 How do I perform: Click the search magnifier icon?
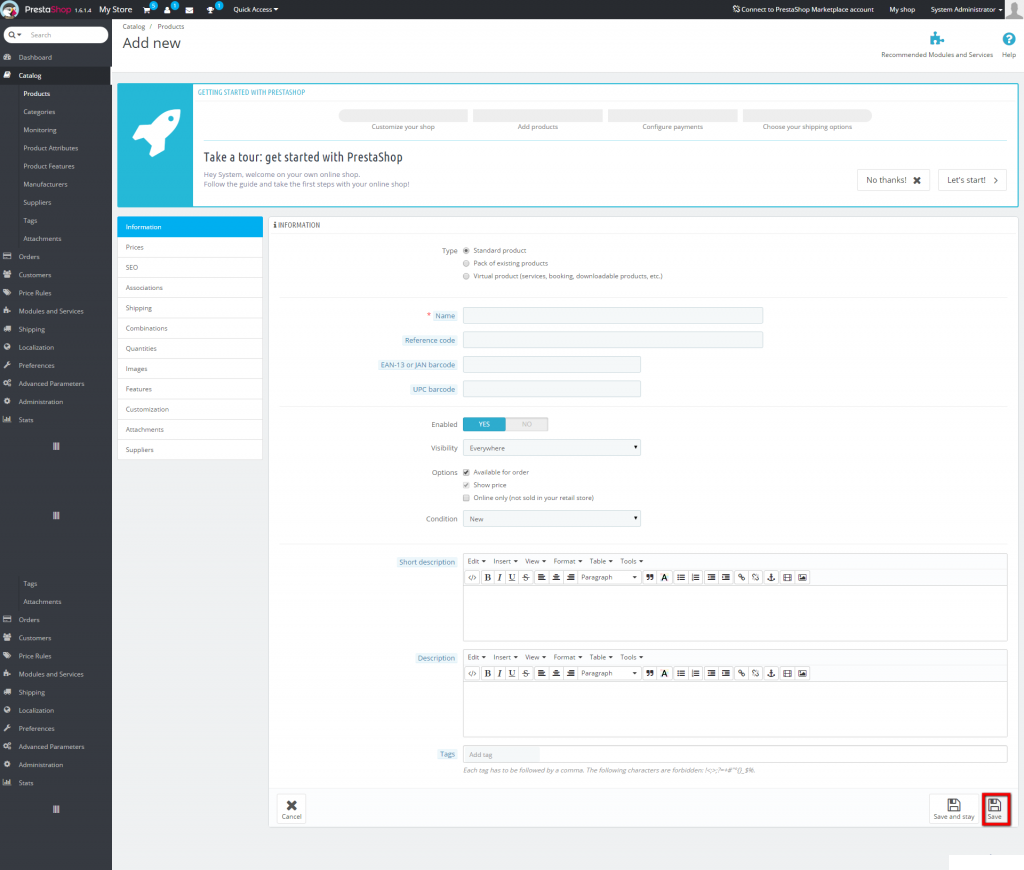(12, 35)
